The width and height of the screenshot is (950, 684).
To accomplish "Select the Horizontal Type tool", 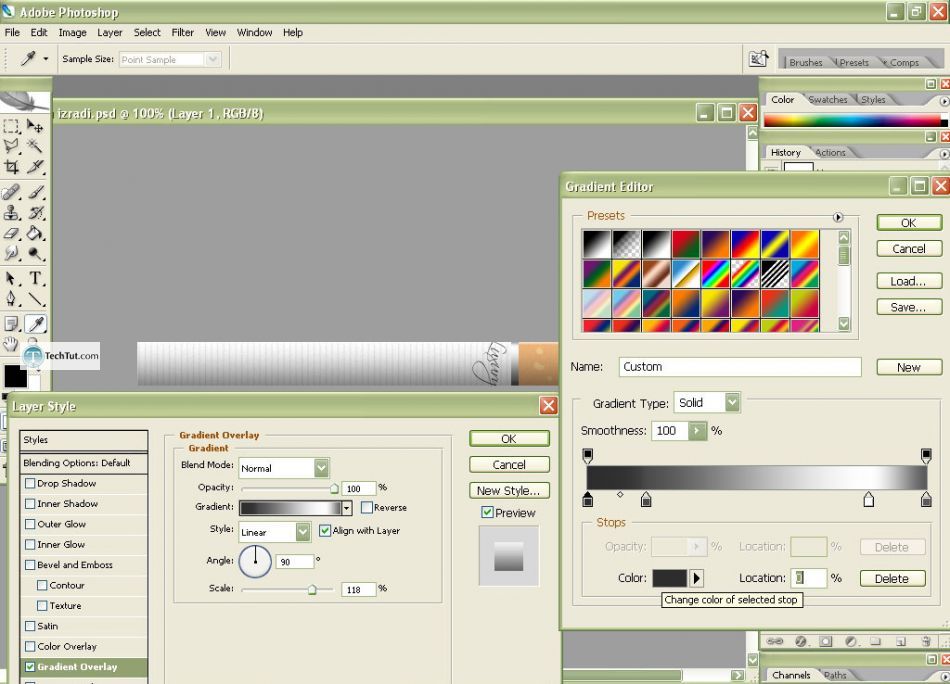I will click(36, 278).
